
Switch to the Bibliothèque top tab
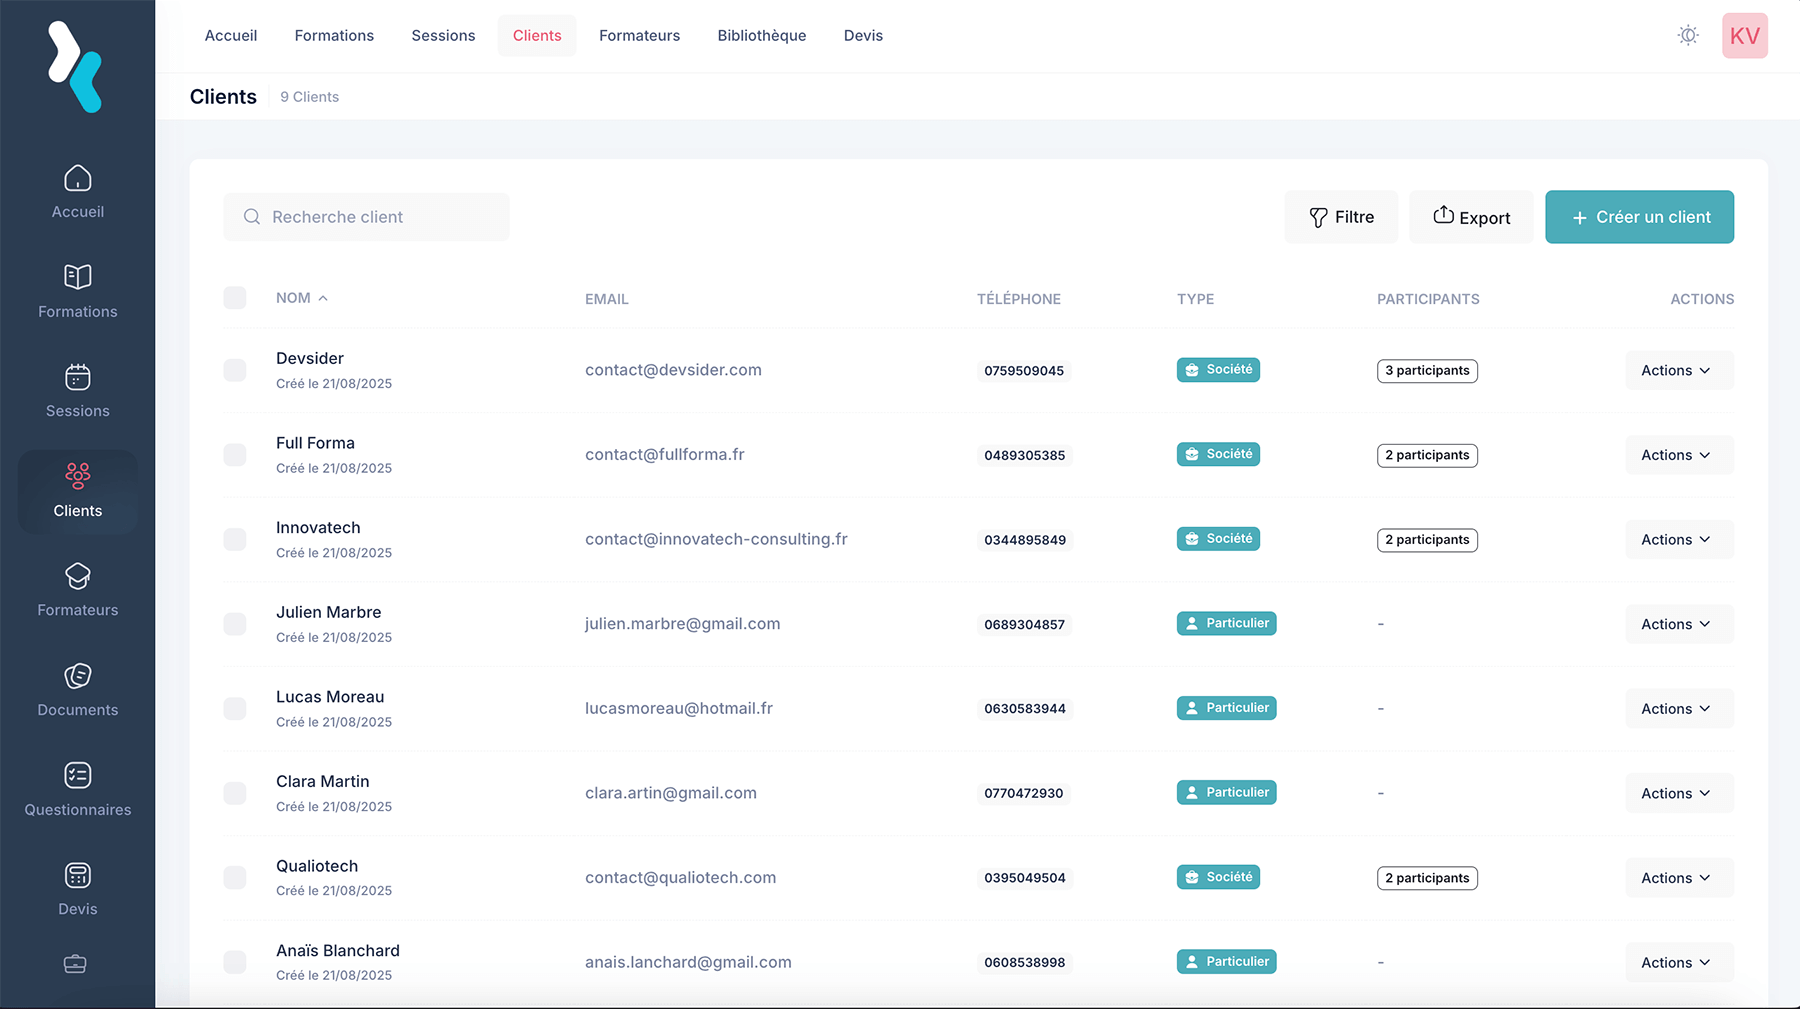pos(761,36)
